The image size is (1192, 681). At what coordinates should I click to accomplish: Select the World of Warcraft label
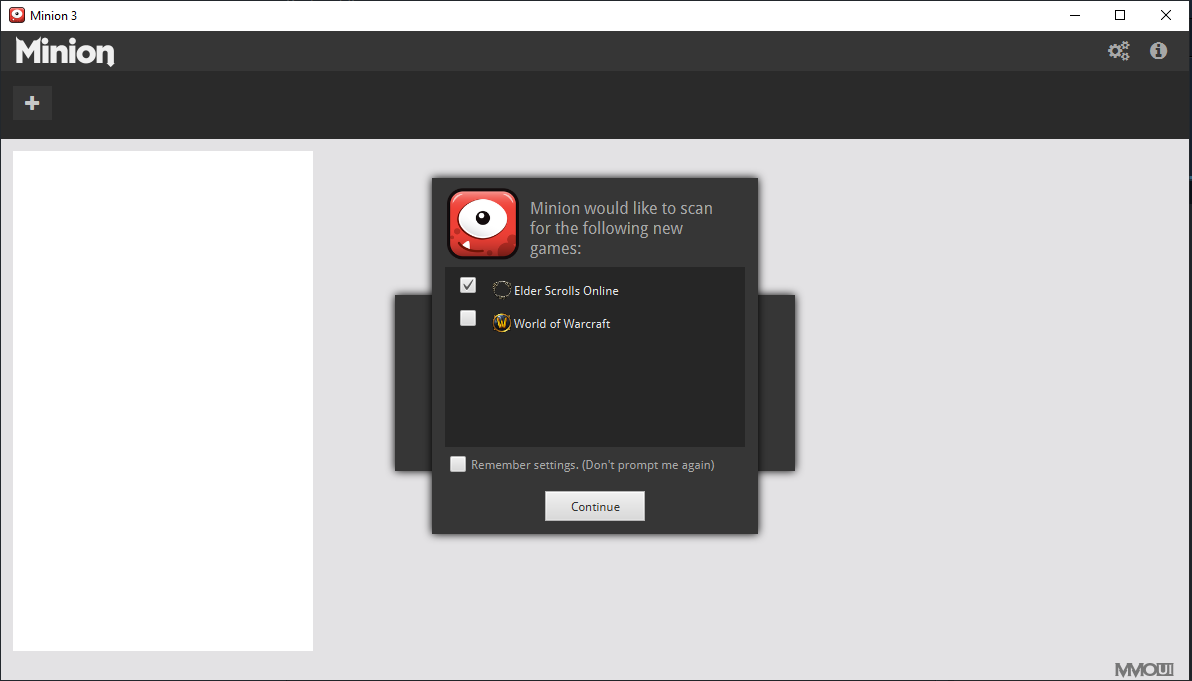(x=562, y=324)
